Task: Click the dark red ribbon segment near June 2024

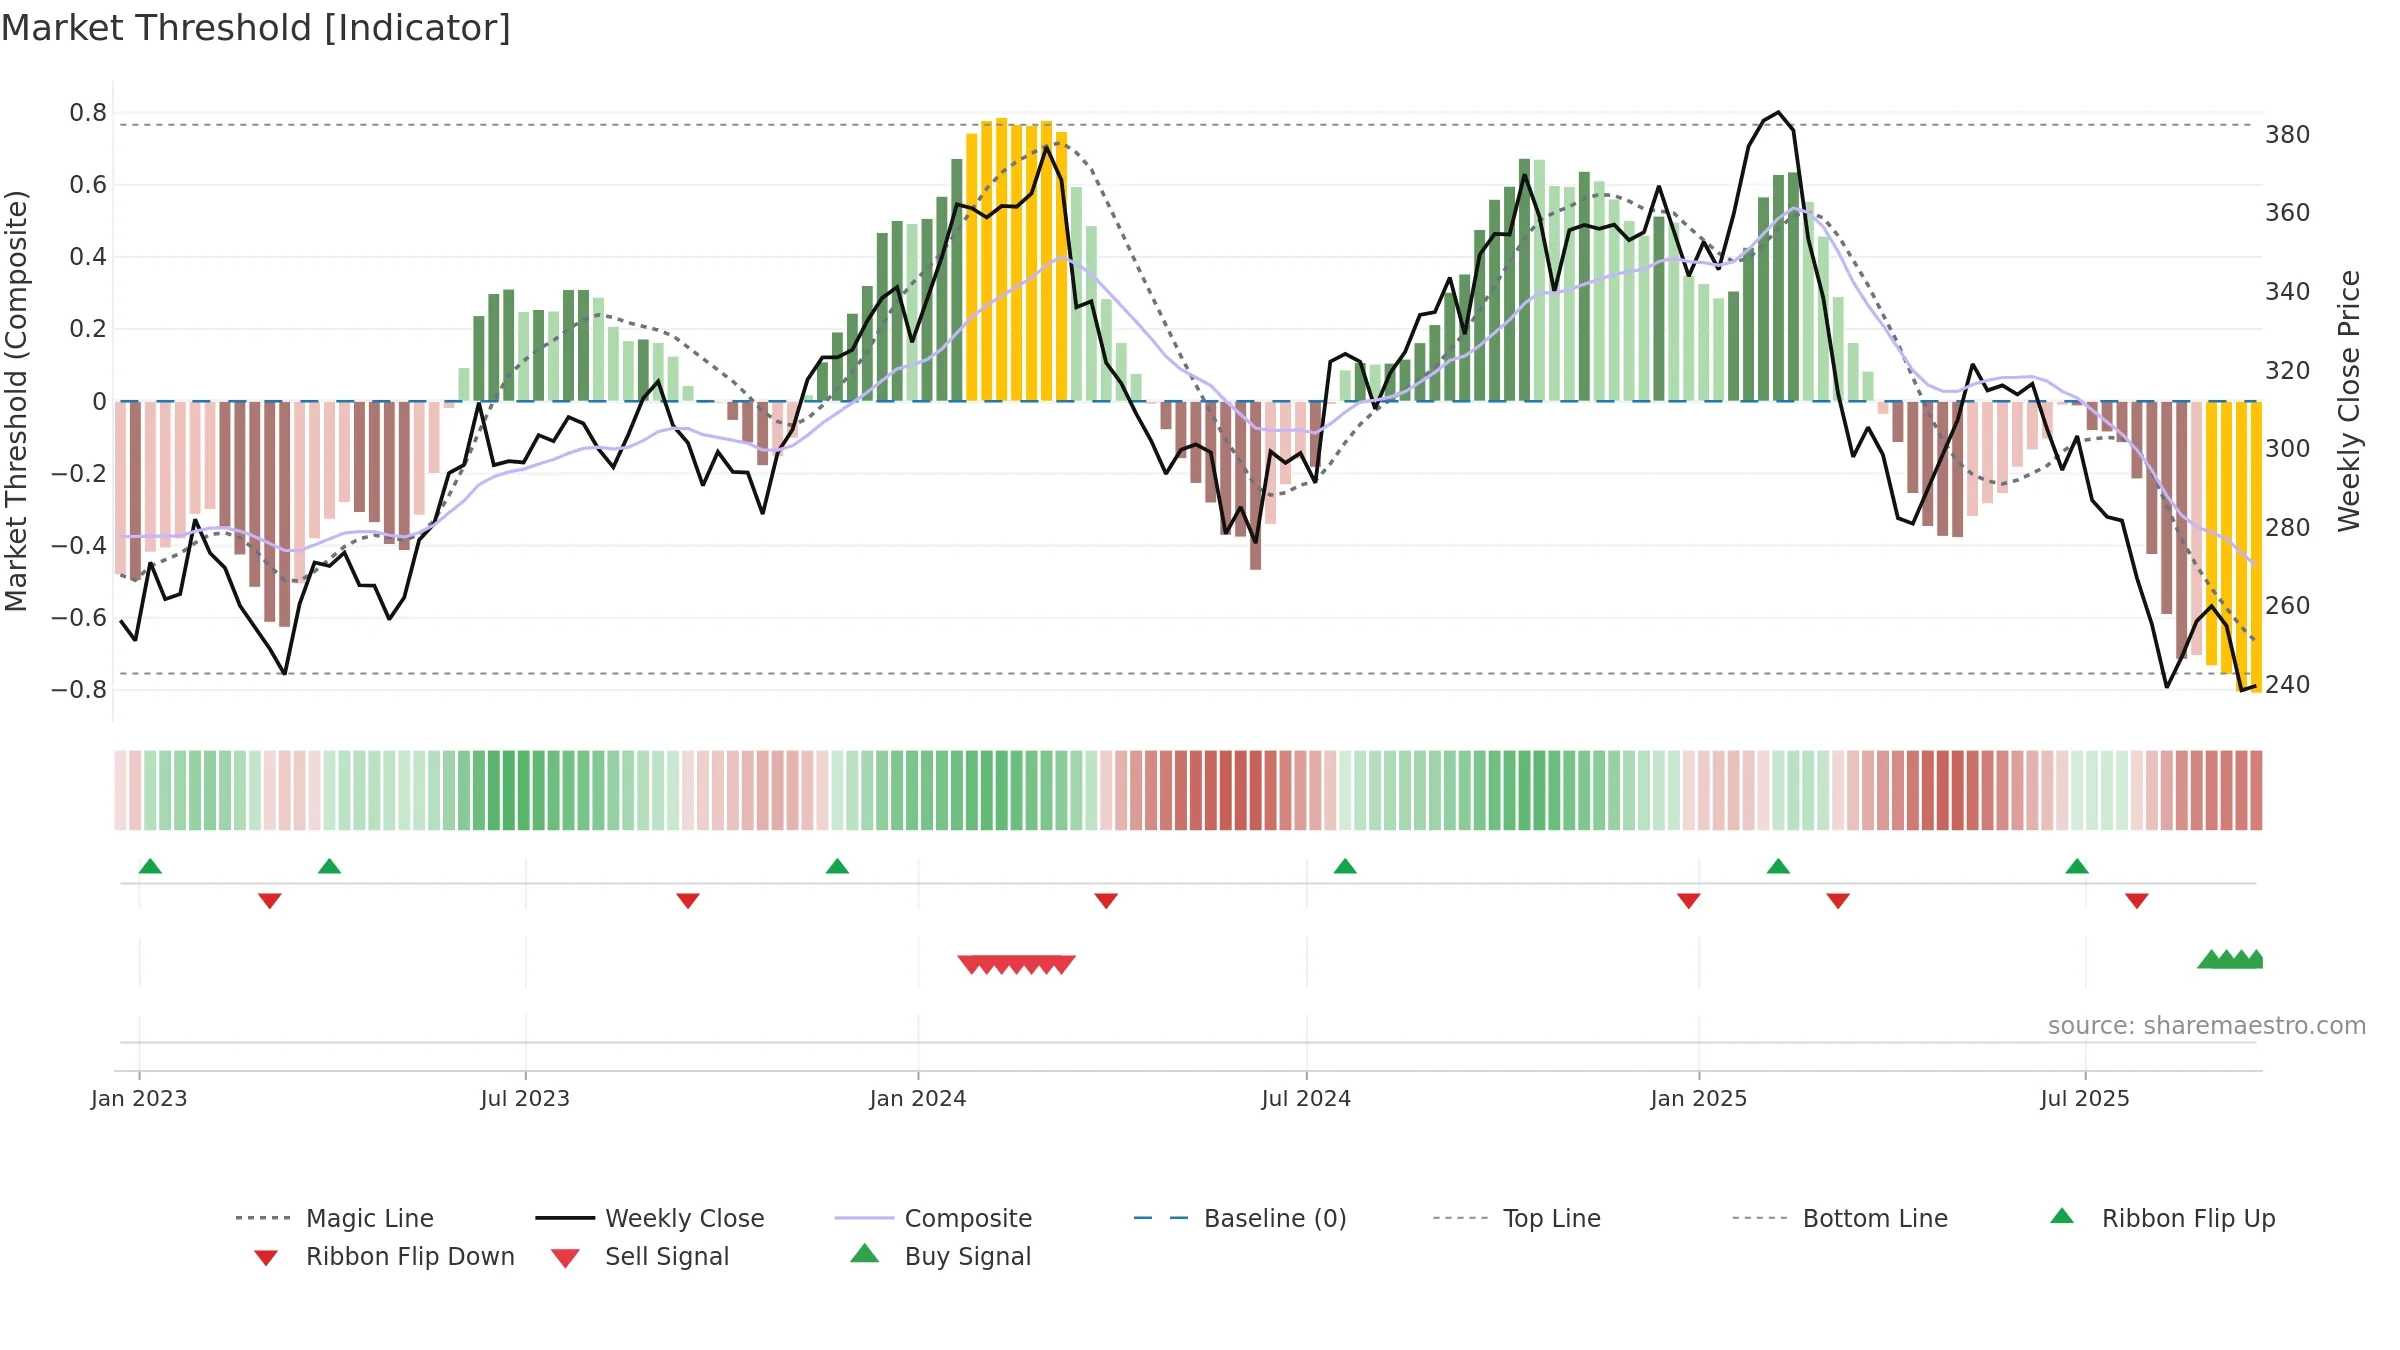Action: pyautogui.click(x=1240, y=790)
